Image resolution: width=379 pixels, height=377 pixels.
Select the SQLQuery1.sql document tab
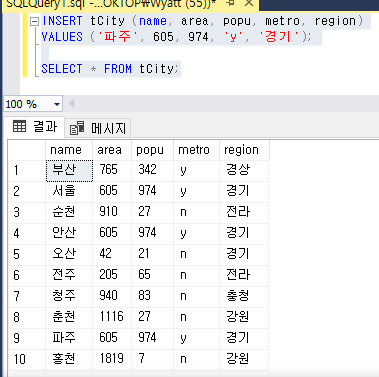click(112, 4)
